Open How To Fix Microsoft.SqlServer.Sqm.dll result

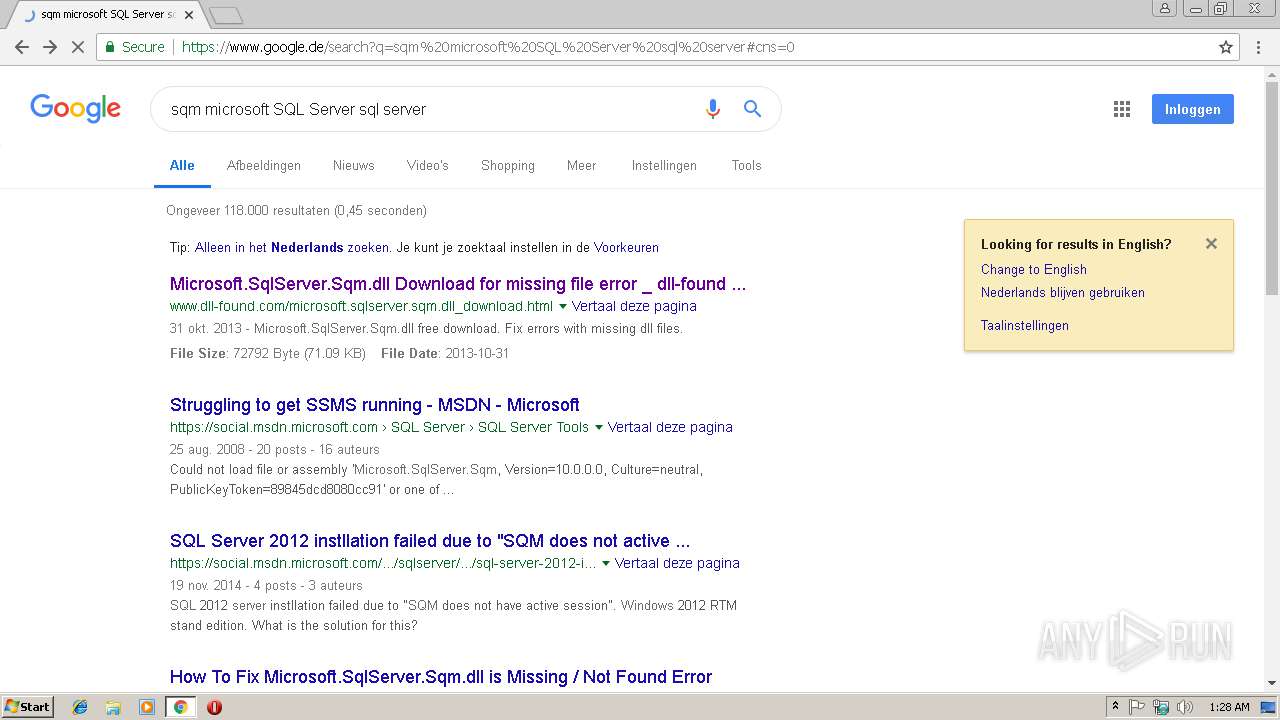click(x=441, y=677)
